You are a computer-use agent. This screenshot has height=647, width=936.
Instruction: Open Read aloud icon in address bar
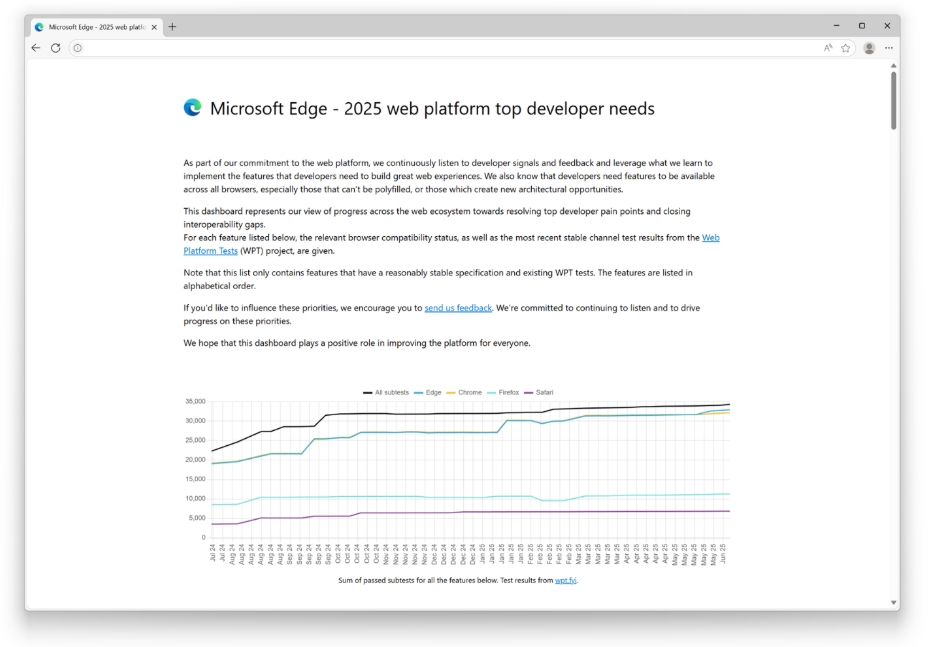pyautogui.click(x=828, y=48)
